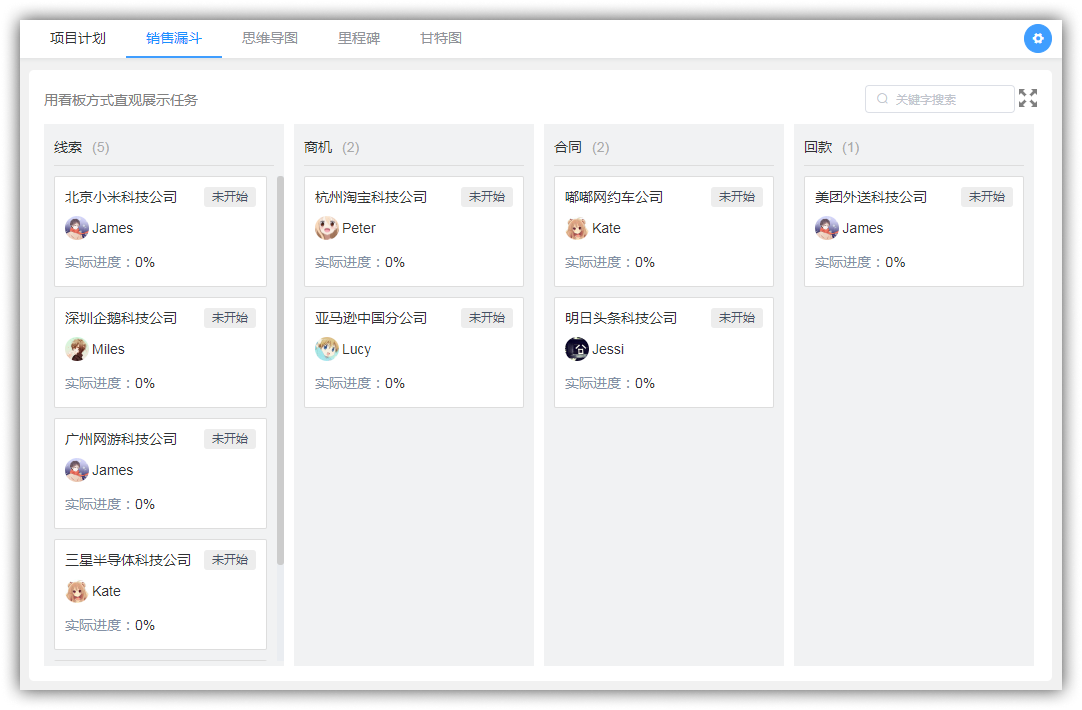The height and width of the screenshot is (710, 1082).
Task: Click James avatar on 北京小米科技公司 card
Action: 77,228
